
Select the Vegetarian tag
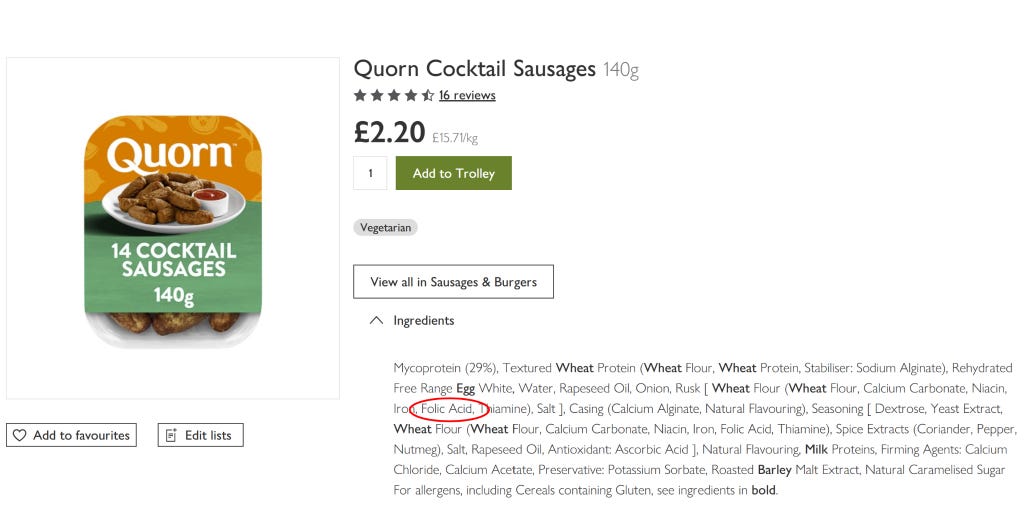coord(385,228)
